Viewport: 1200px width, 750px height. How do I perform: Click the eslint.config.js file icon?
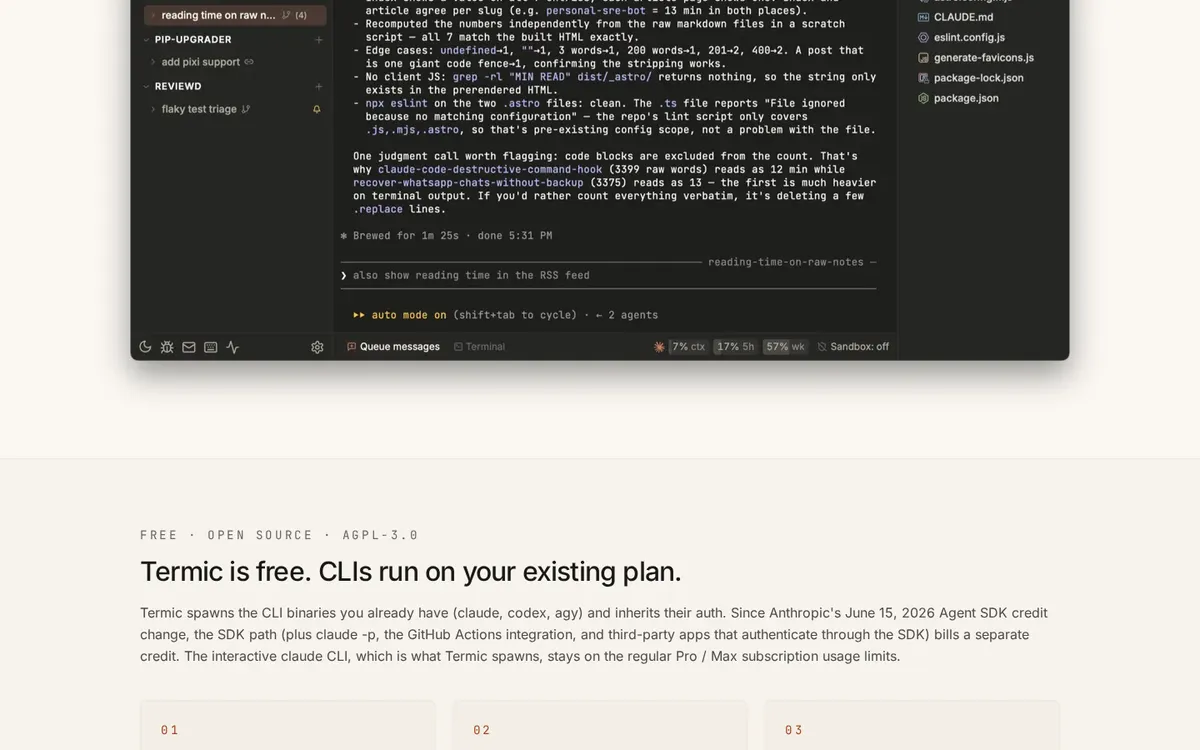[924, 37]
